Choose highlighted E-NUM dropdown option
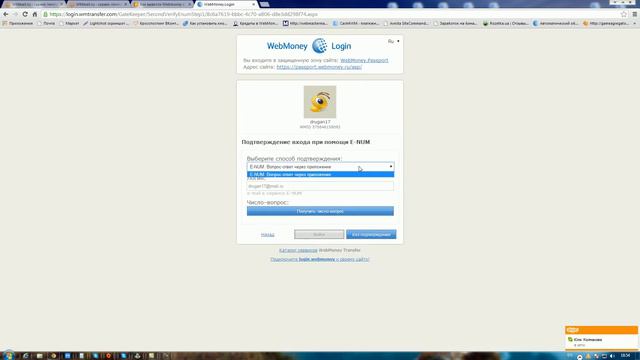 (320, 174)
